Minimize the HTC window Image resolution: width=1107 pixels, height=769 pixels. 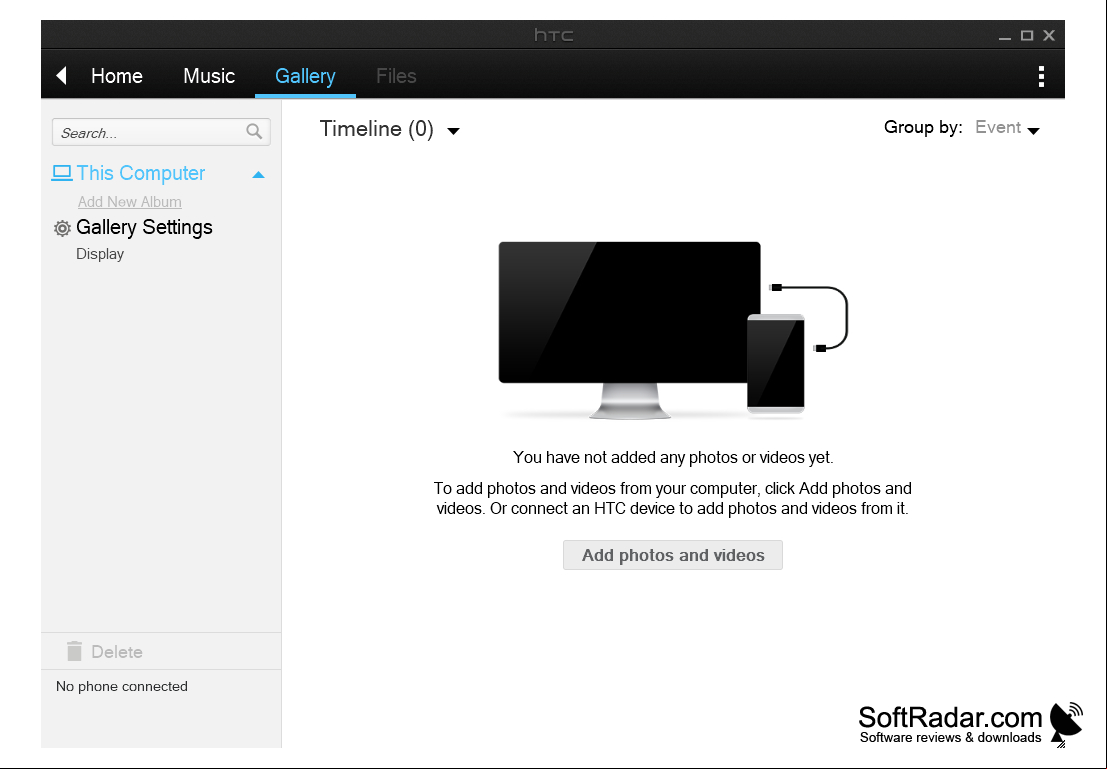[1005, 36]
